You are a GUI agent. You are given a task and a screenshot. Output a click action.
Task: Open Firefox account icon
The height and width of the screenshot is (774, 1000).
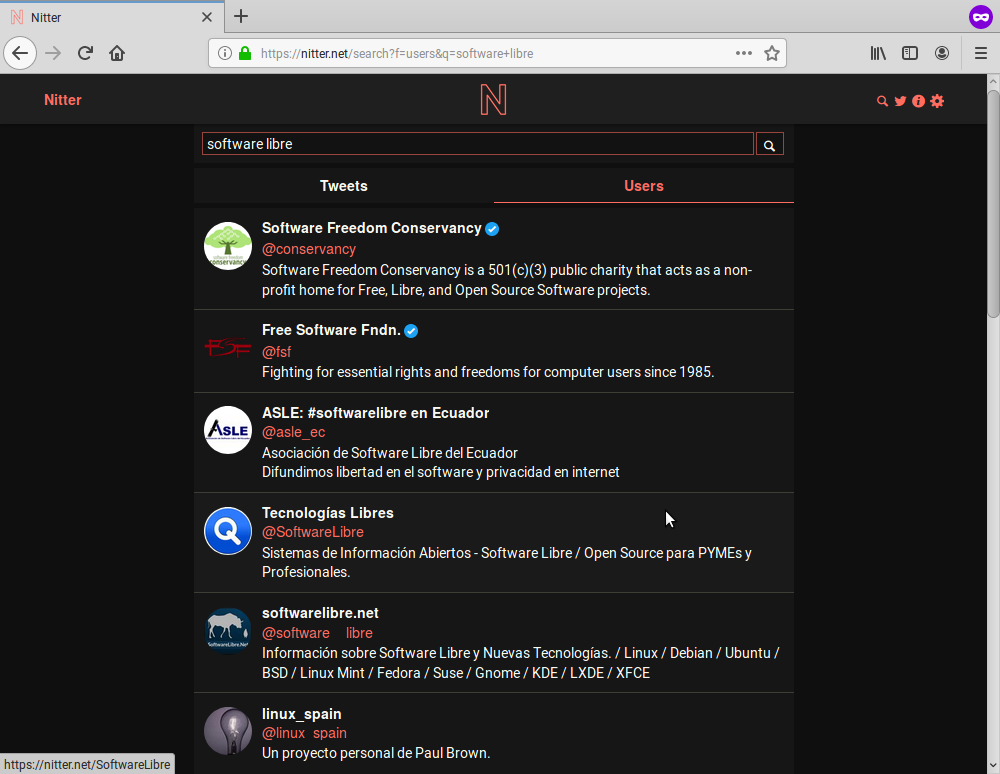pyautogui.click(x=942, y=53)
